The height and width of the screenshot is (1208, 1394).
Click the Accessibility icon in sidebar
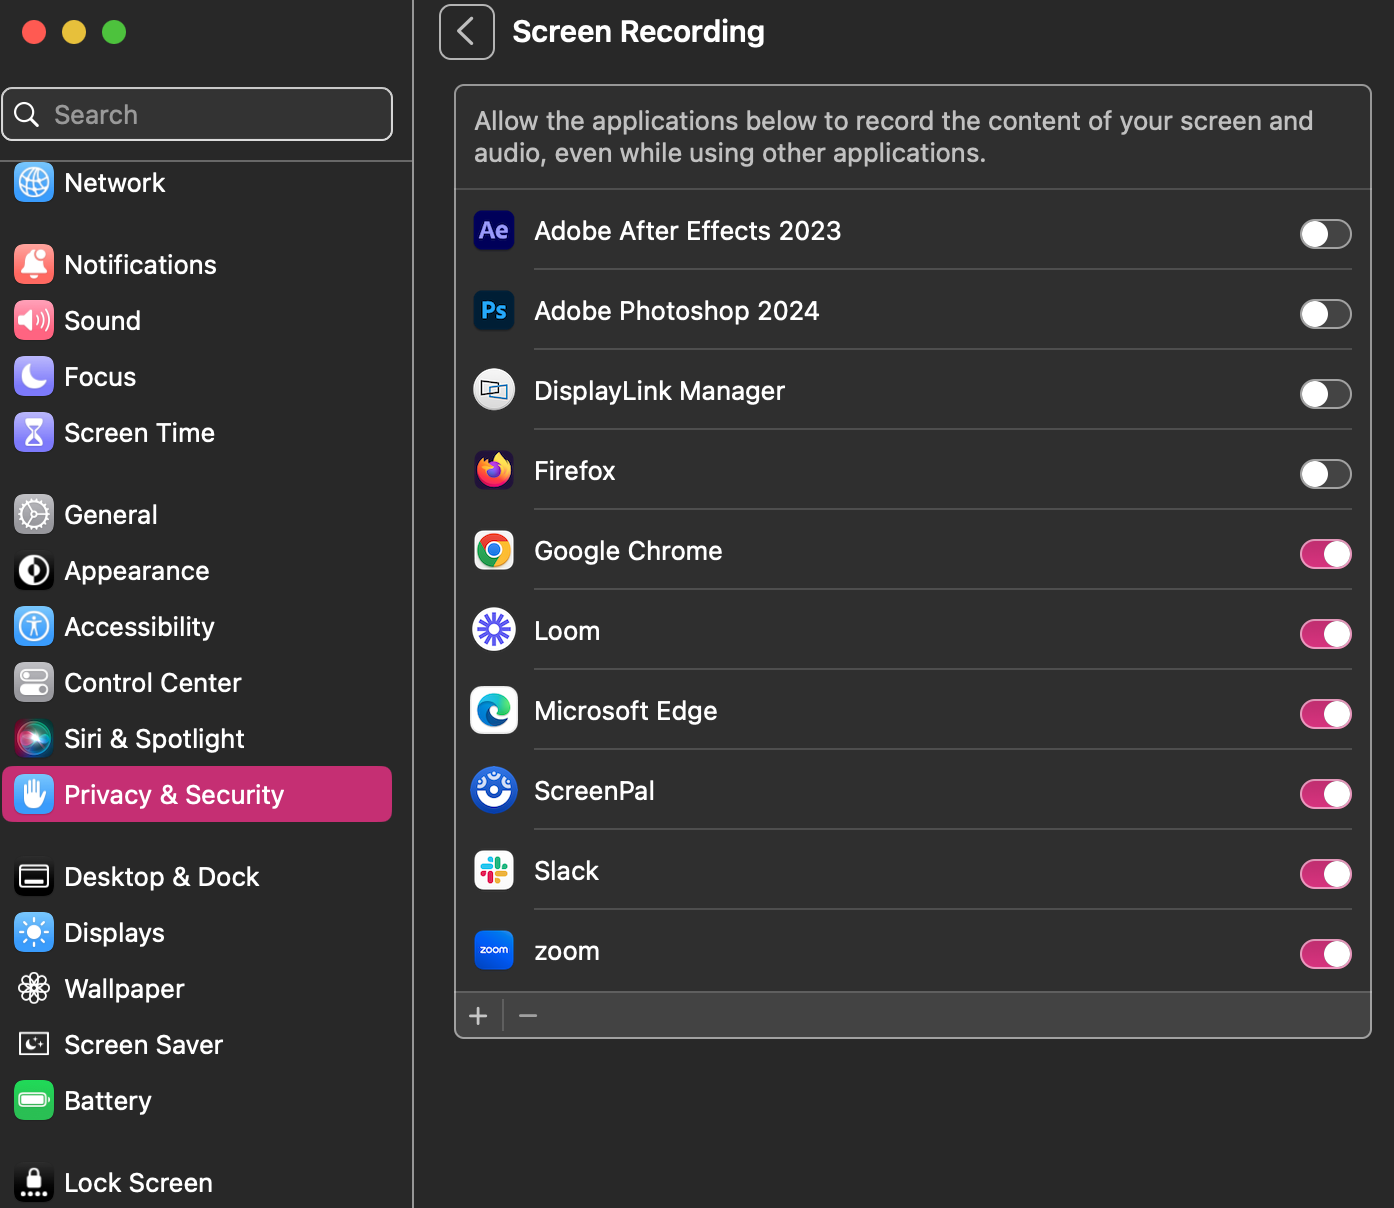pyautogui.click(x=34, y=626)
